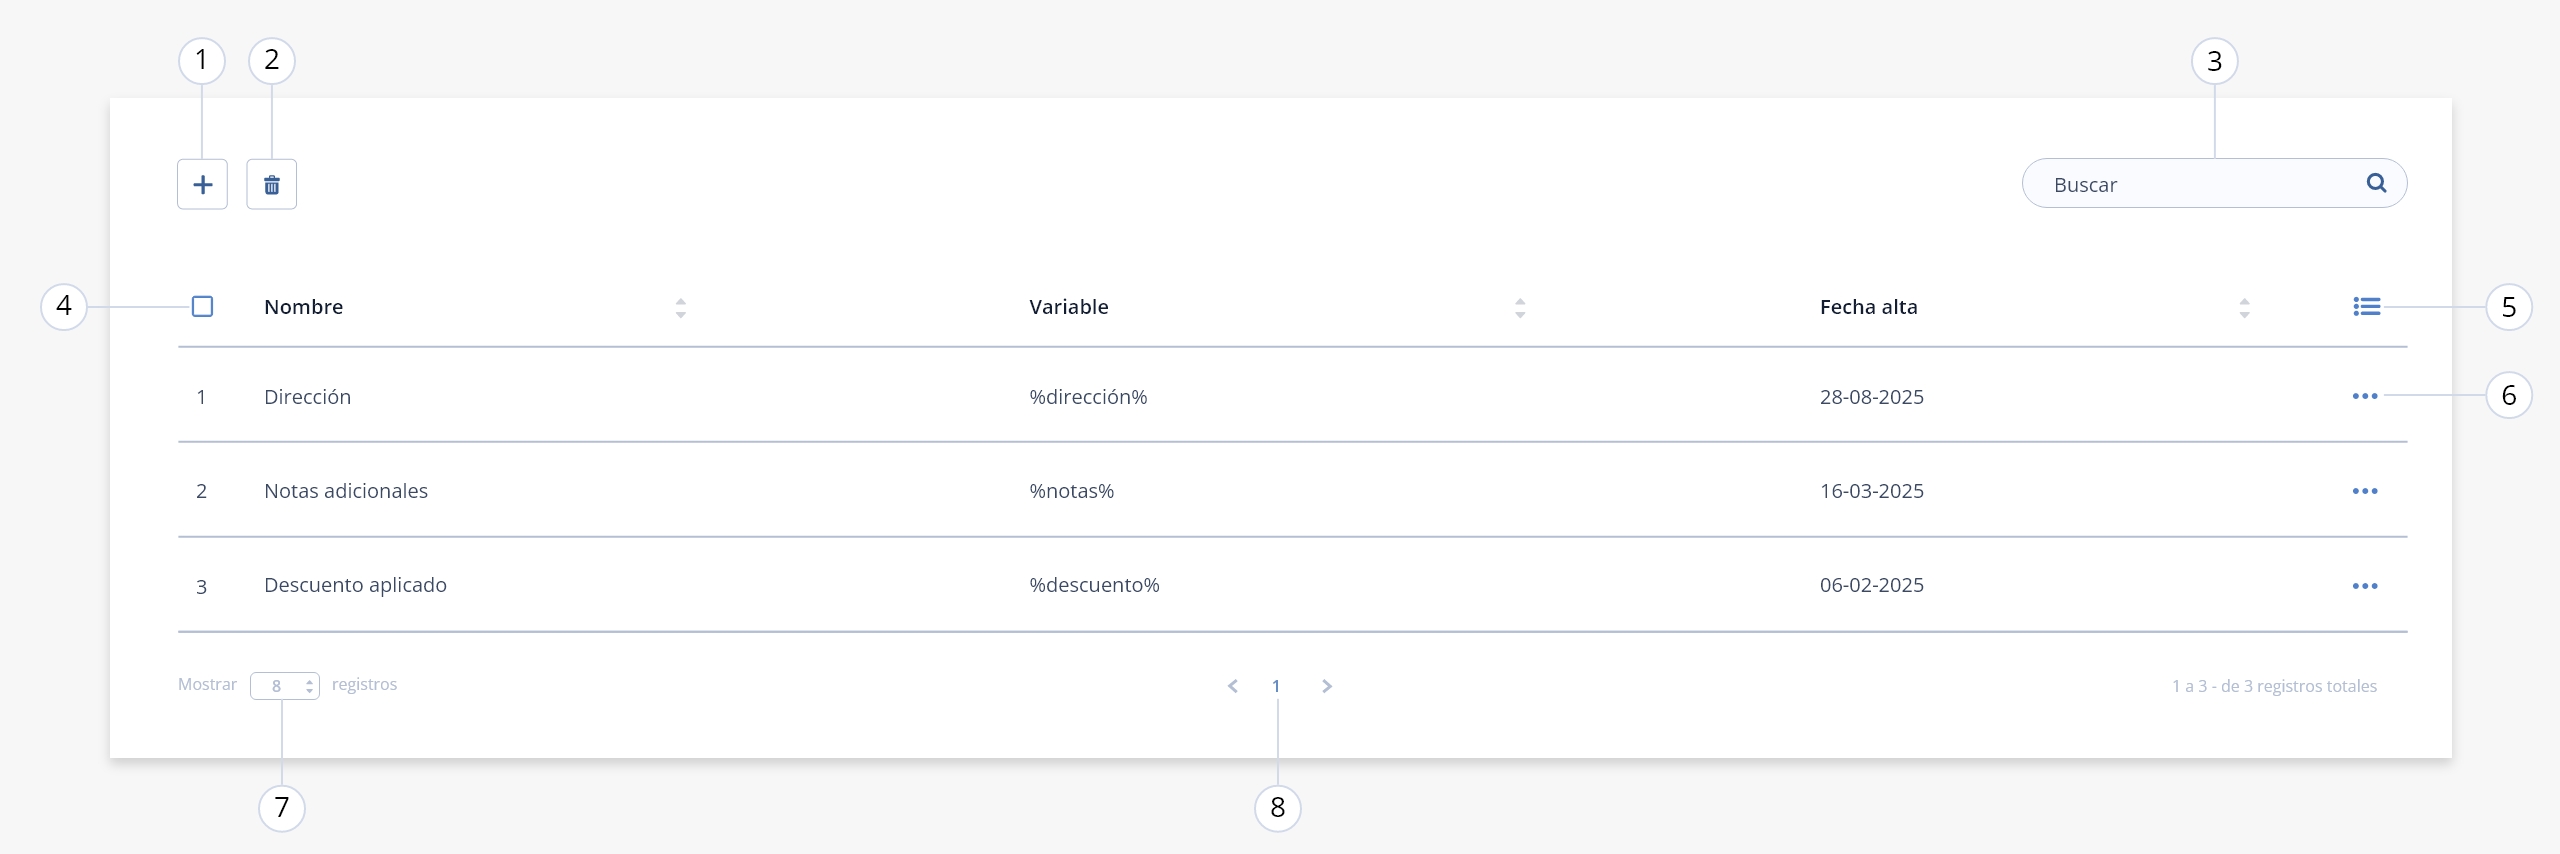
Task: Toggle the select-all checkbox in header
Action: pos(202,306)
